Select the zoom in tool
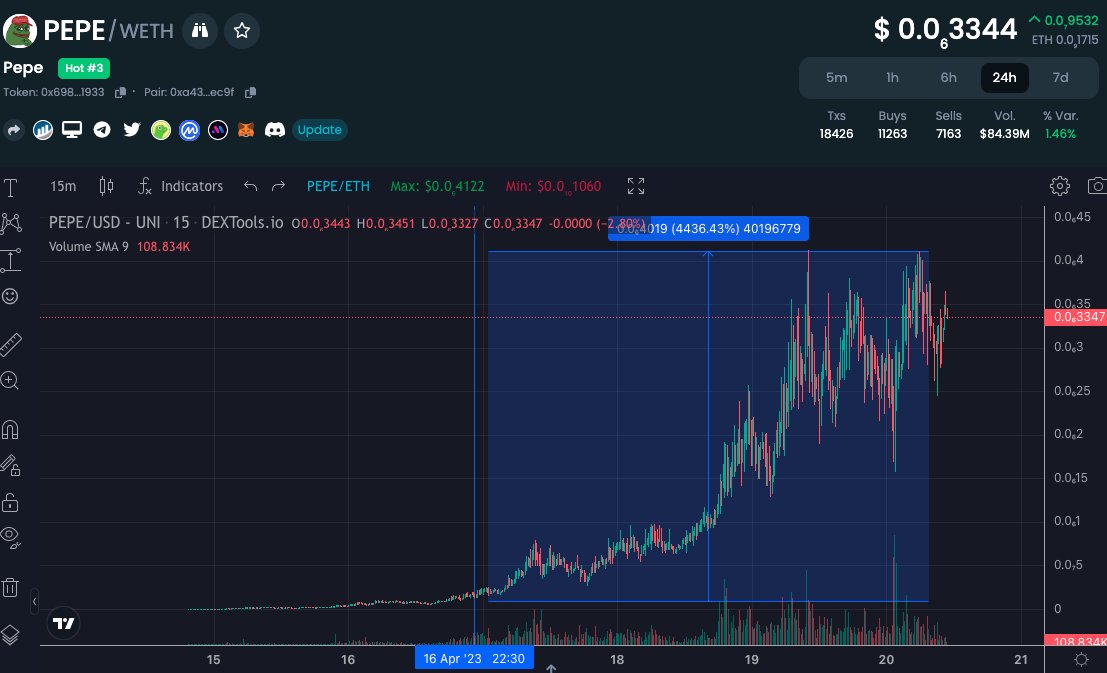Image resolution: width=1107 pixels, height=673 pixels. click(x=10, y=381)
